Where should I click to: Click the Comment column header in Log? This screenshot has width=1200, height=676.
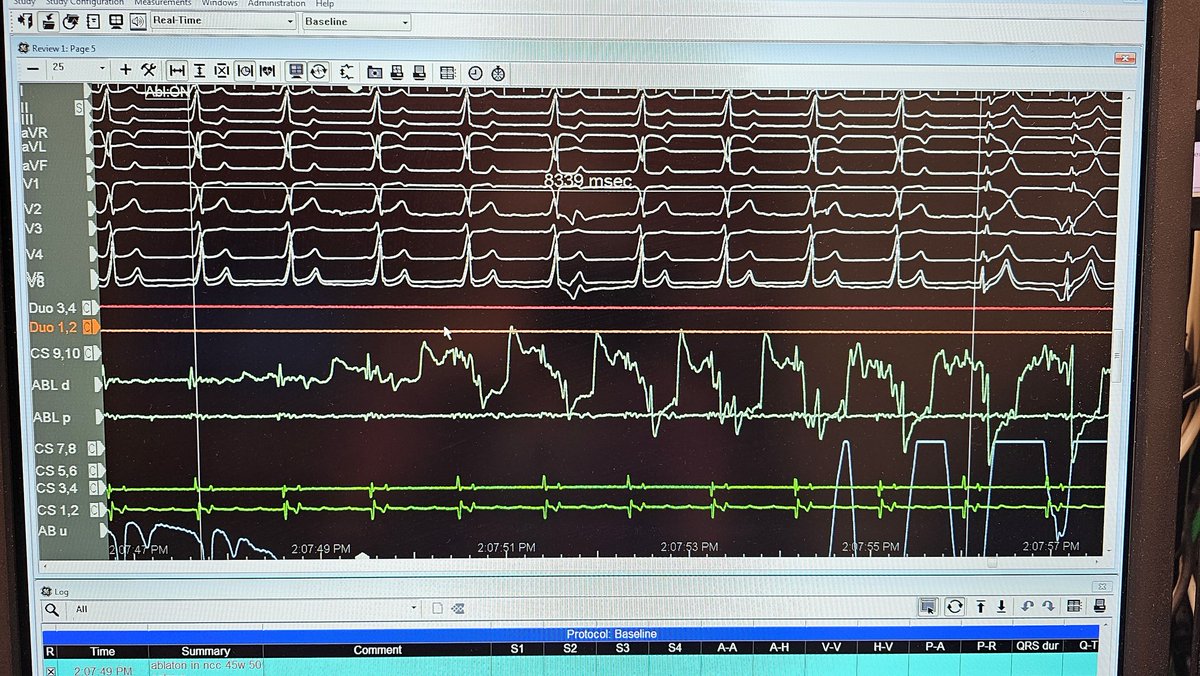(378, 650)
